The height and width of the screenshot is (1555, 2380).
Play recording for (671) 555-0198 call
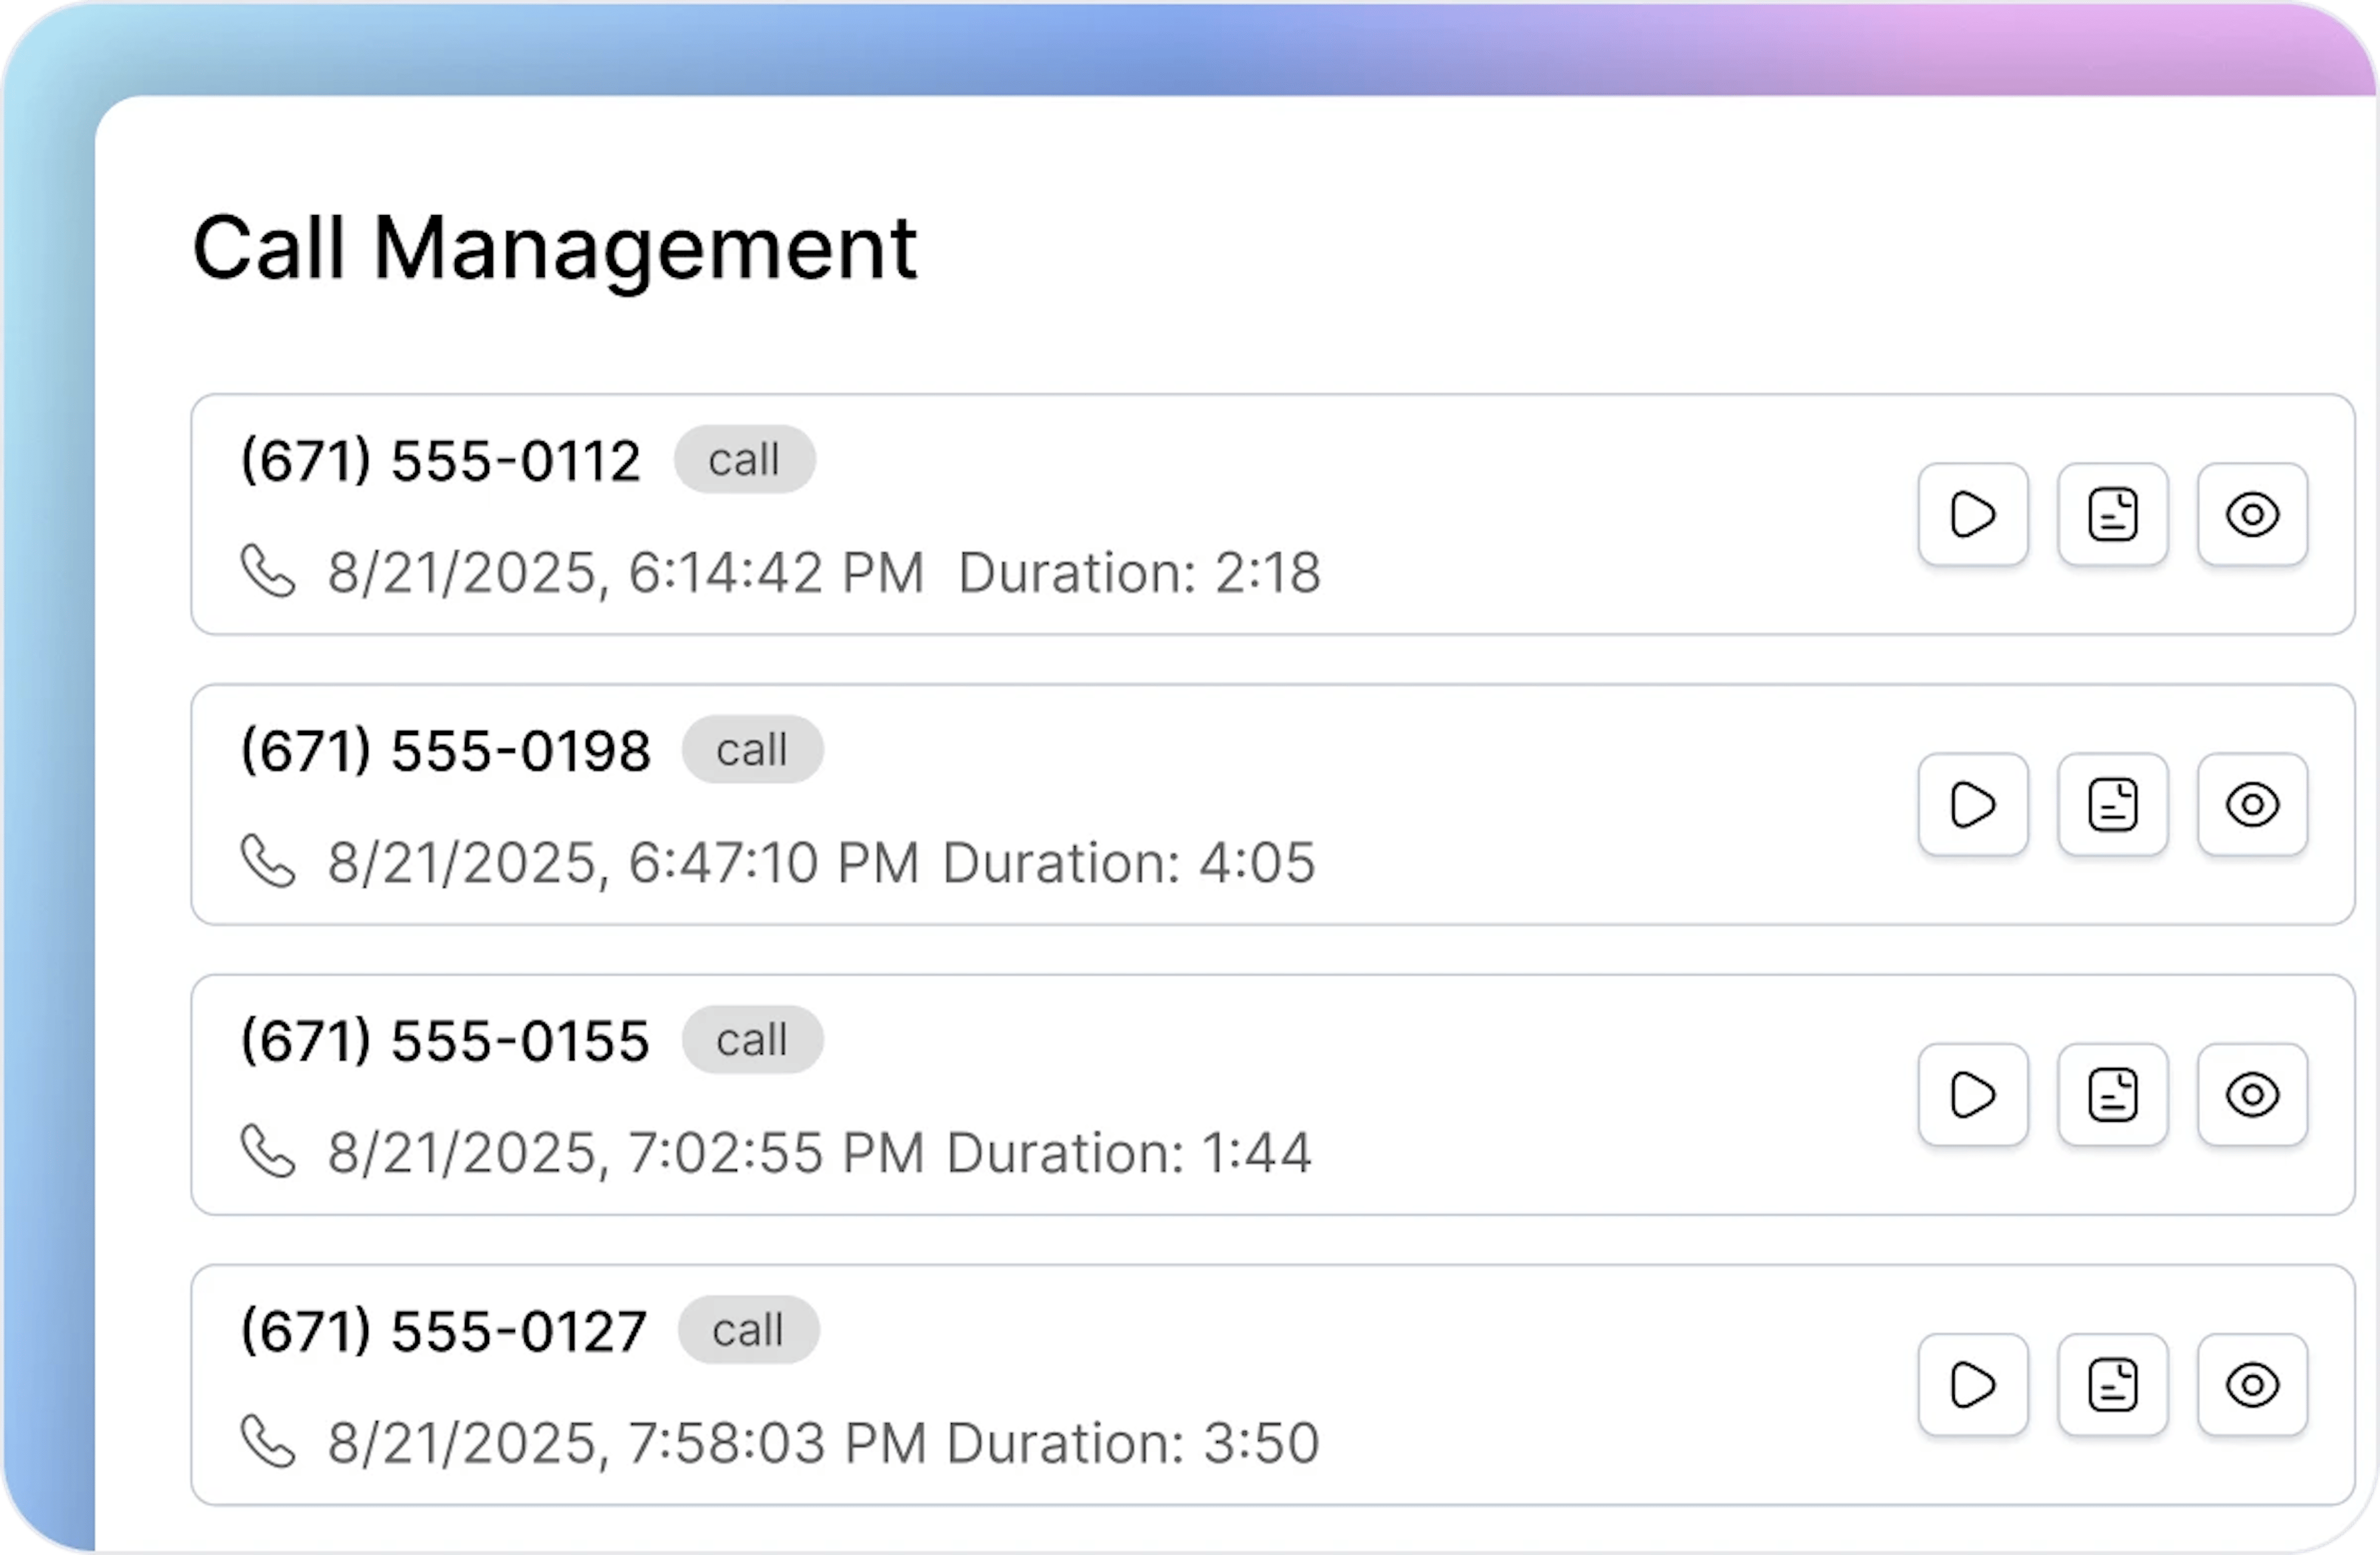(x=1972, y=805)
